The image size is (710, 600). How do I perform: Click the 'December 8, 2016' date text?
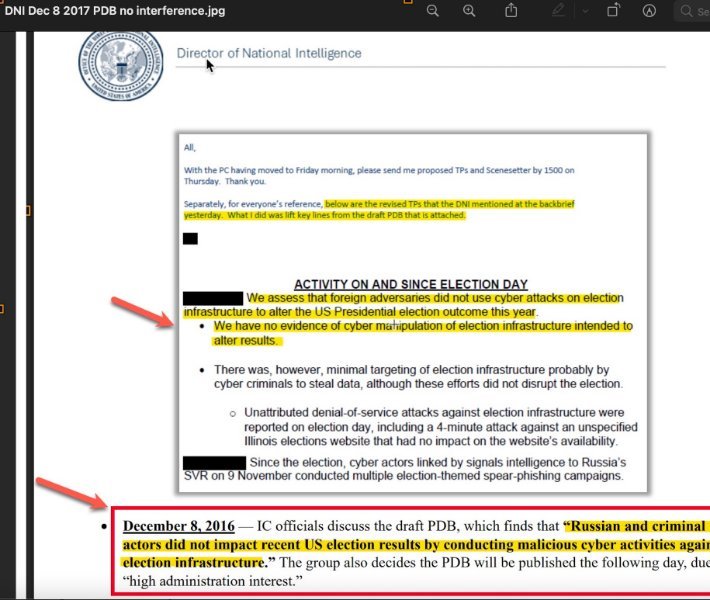pos(179,526)
